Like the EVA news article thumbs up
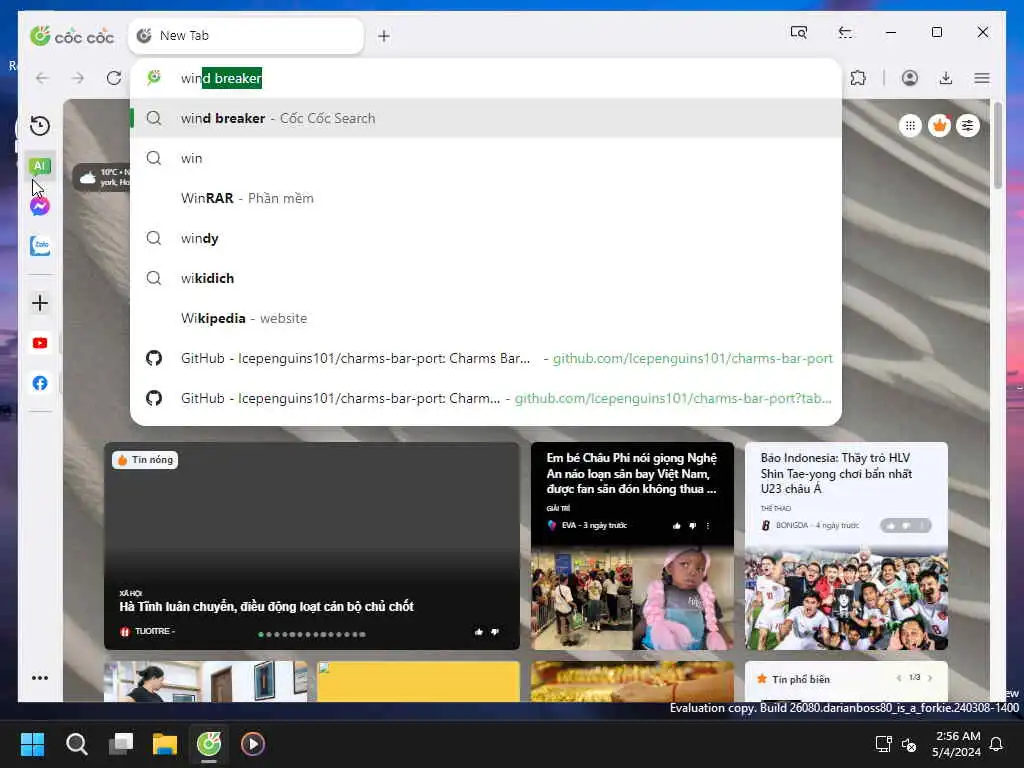Screen dimensions: 1024x768 tap(677, 526)
